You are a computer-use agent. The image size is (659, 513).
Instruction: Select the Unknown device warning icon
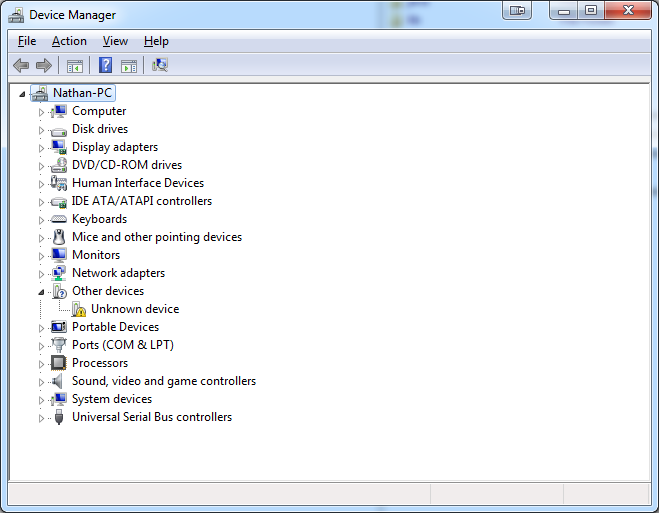[79, 310]
